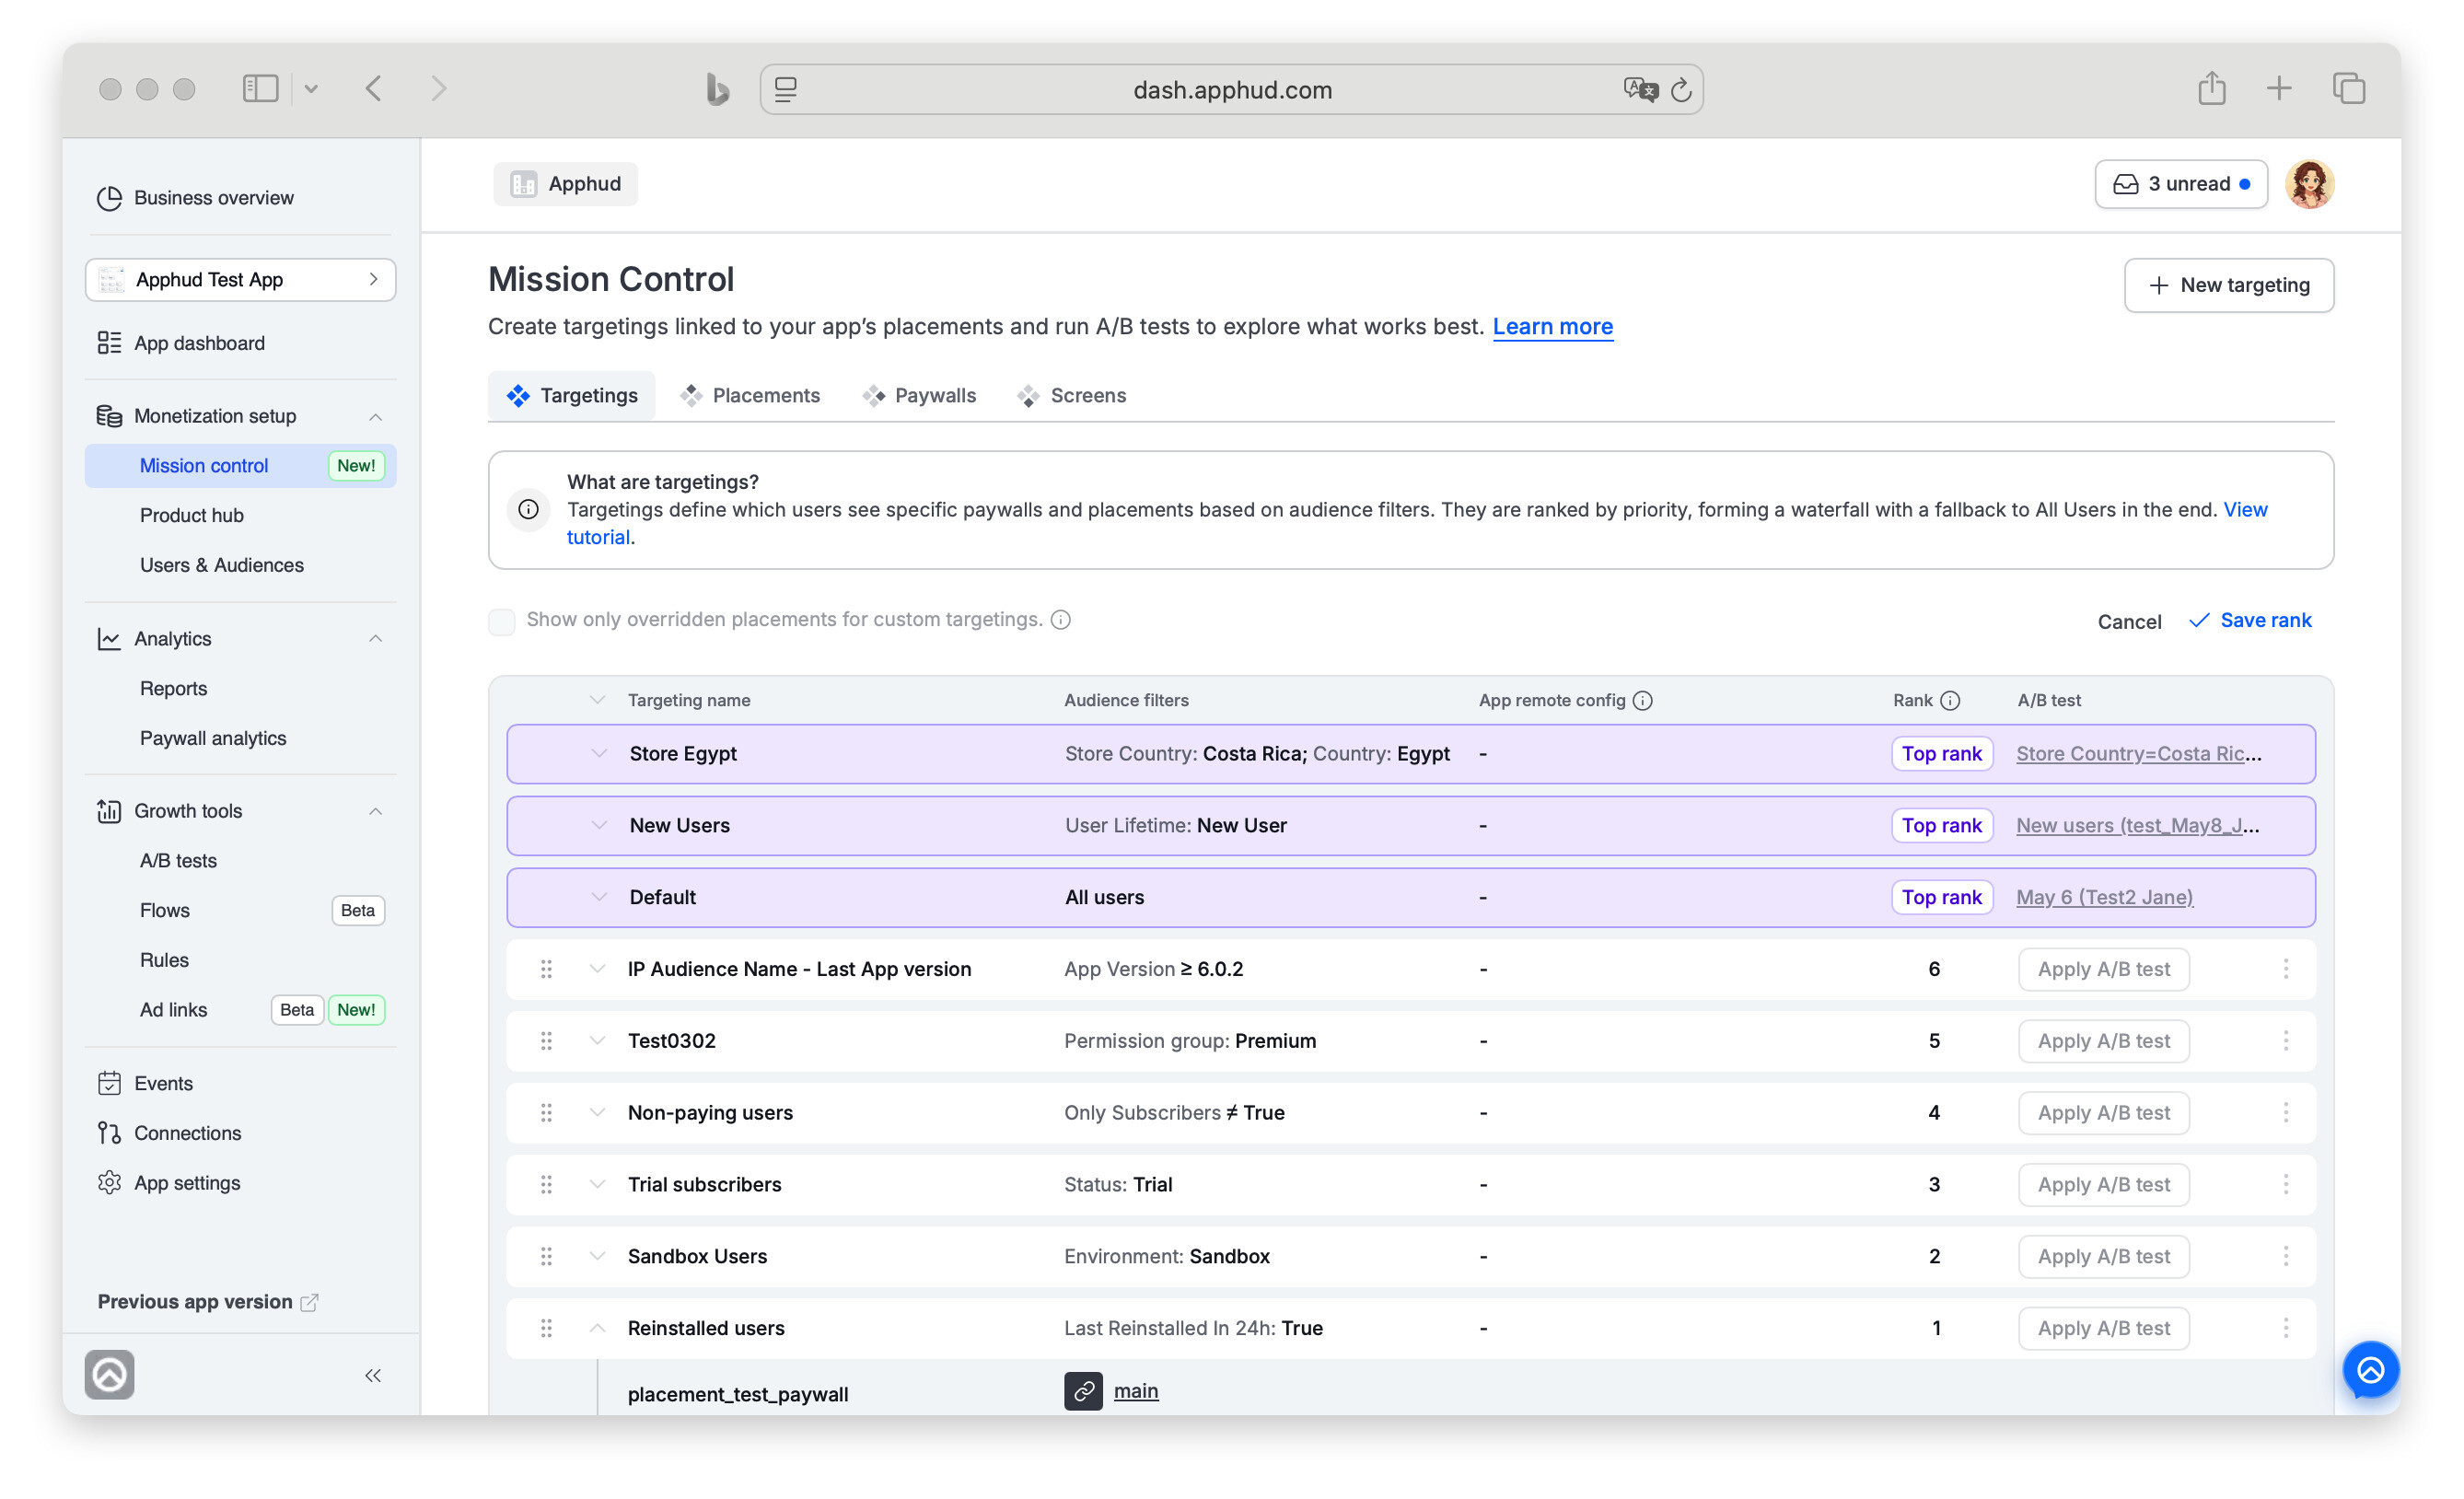Click Apply A/B test for Sandbox Users
The height and width of the screenshot is (1499, 2464).
pos(2103,1256)
